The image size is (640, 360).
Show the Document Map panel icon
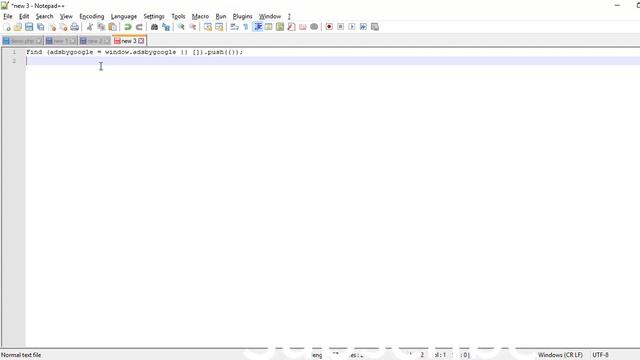pos(280,27)
